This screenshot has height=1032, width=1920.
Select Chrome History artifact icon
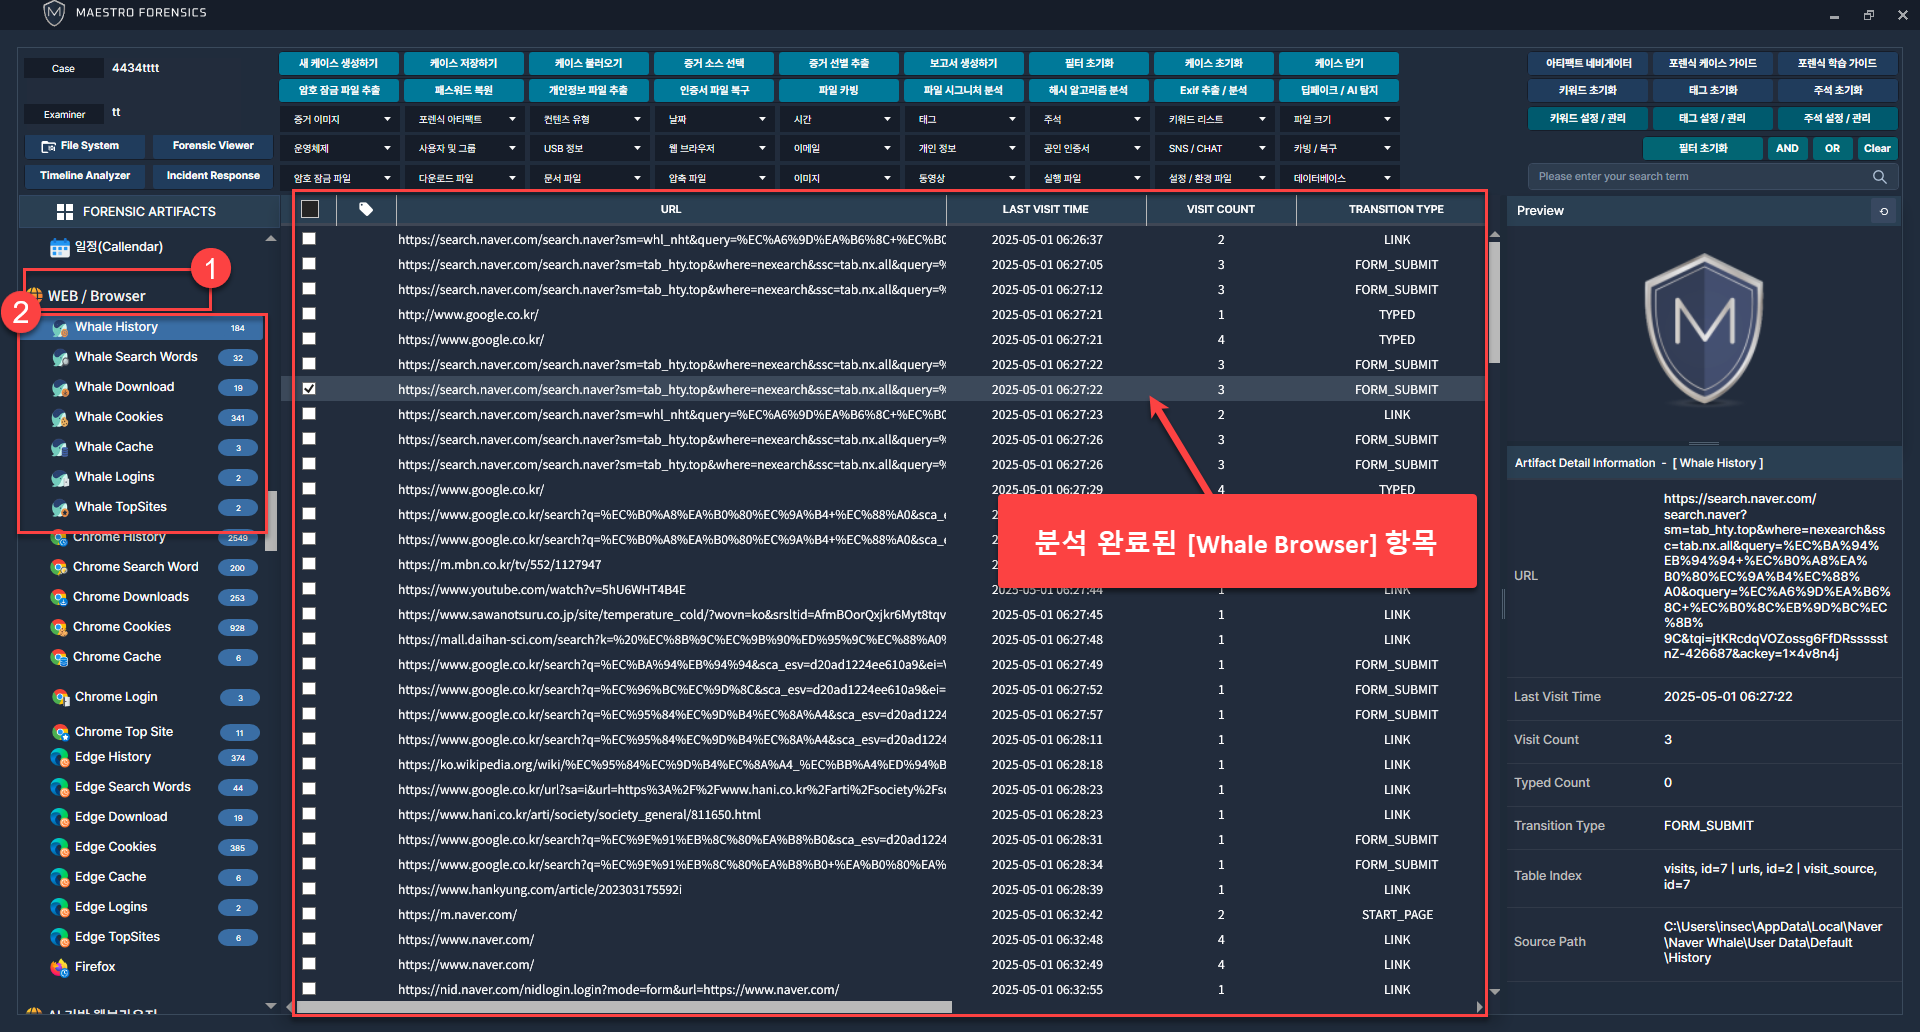(60, 538)
